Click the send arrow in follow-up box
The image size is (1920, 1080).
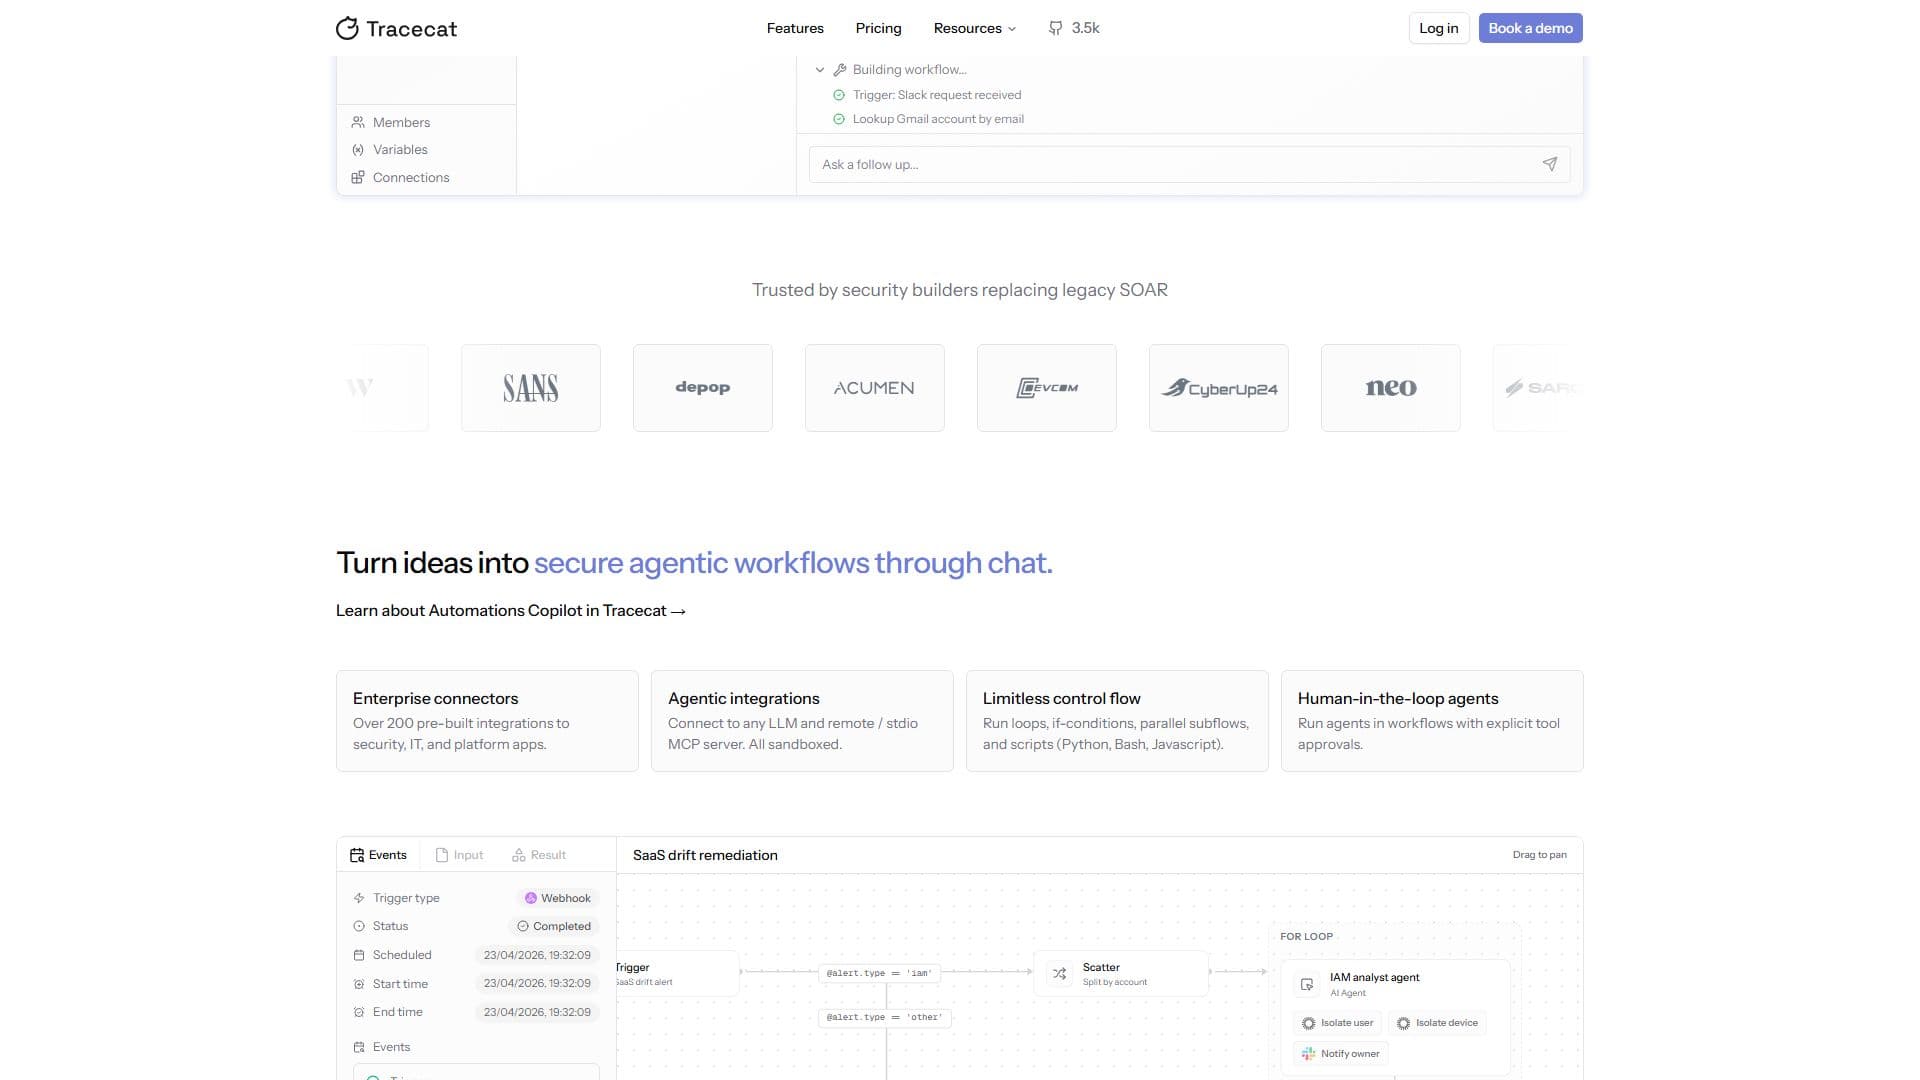tap(1549, 164)
